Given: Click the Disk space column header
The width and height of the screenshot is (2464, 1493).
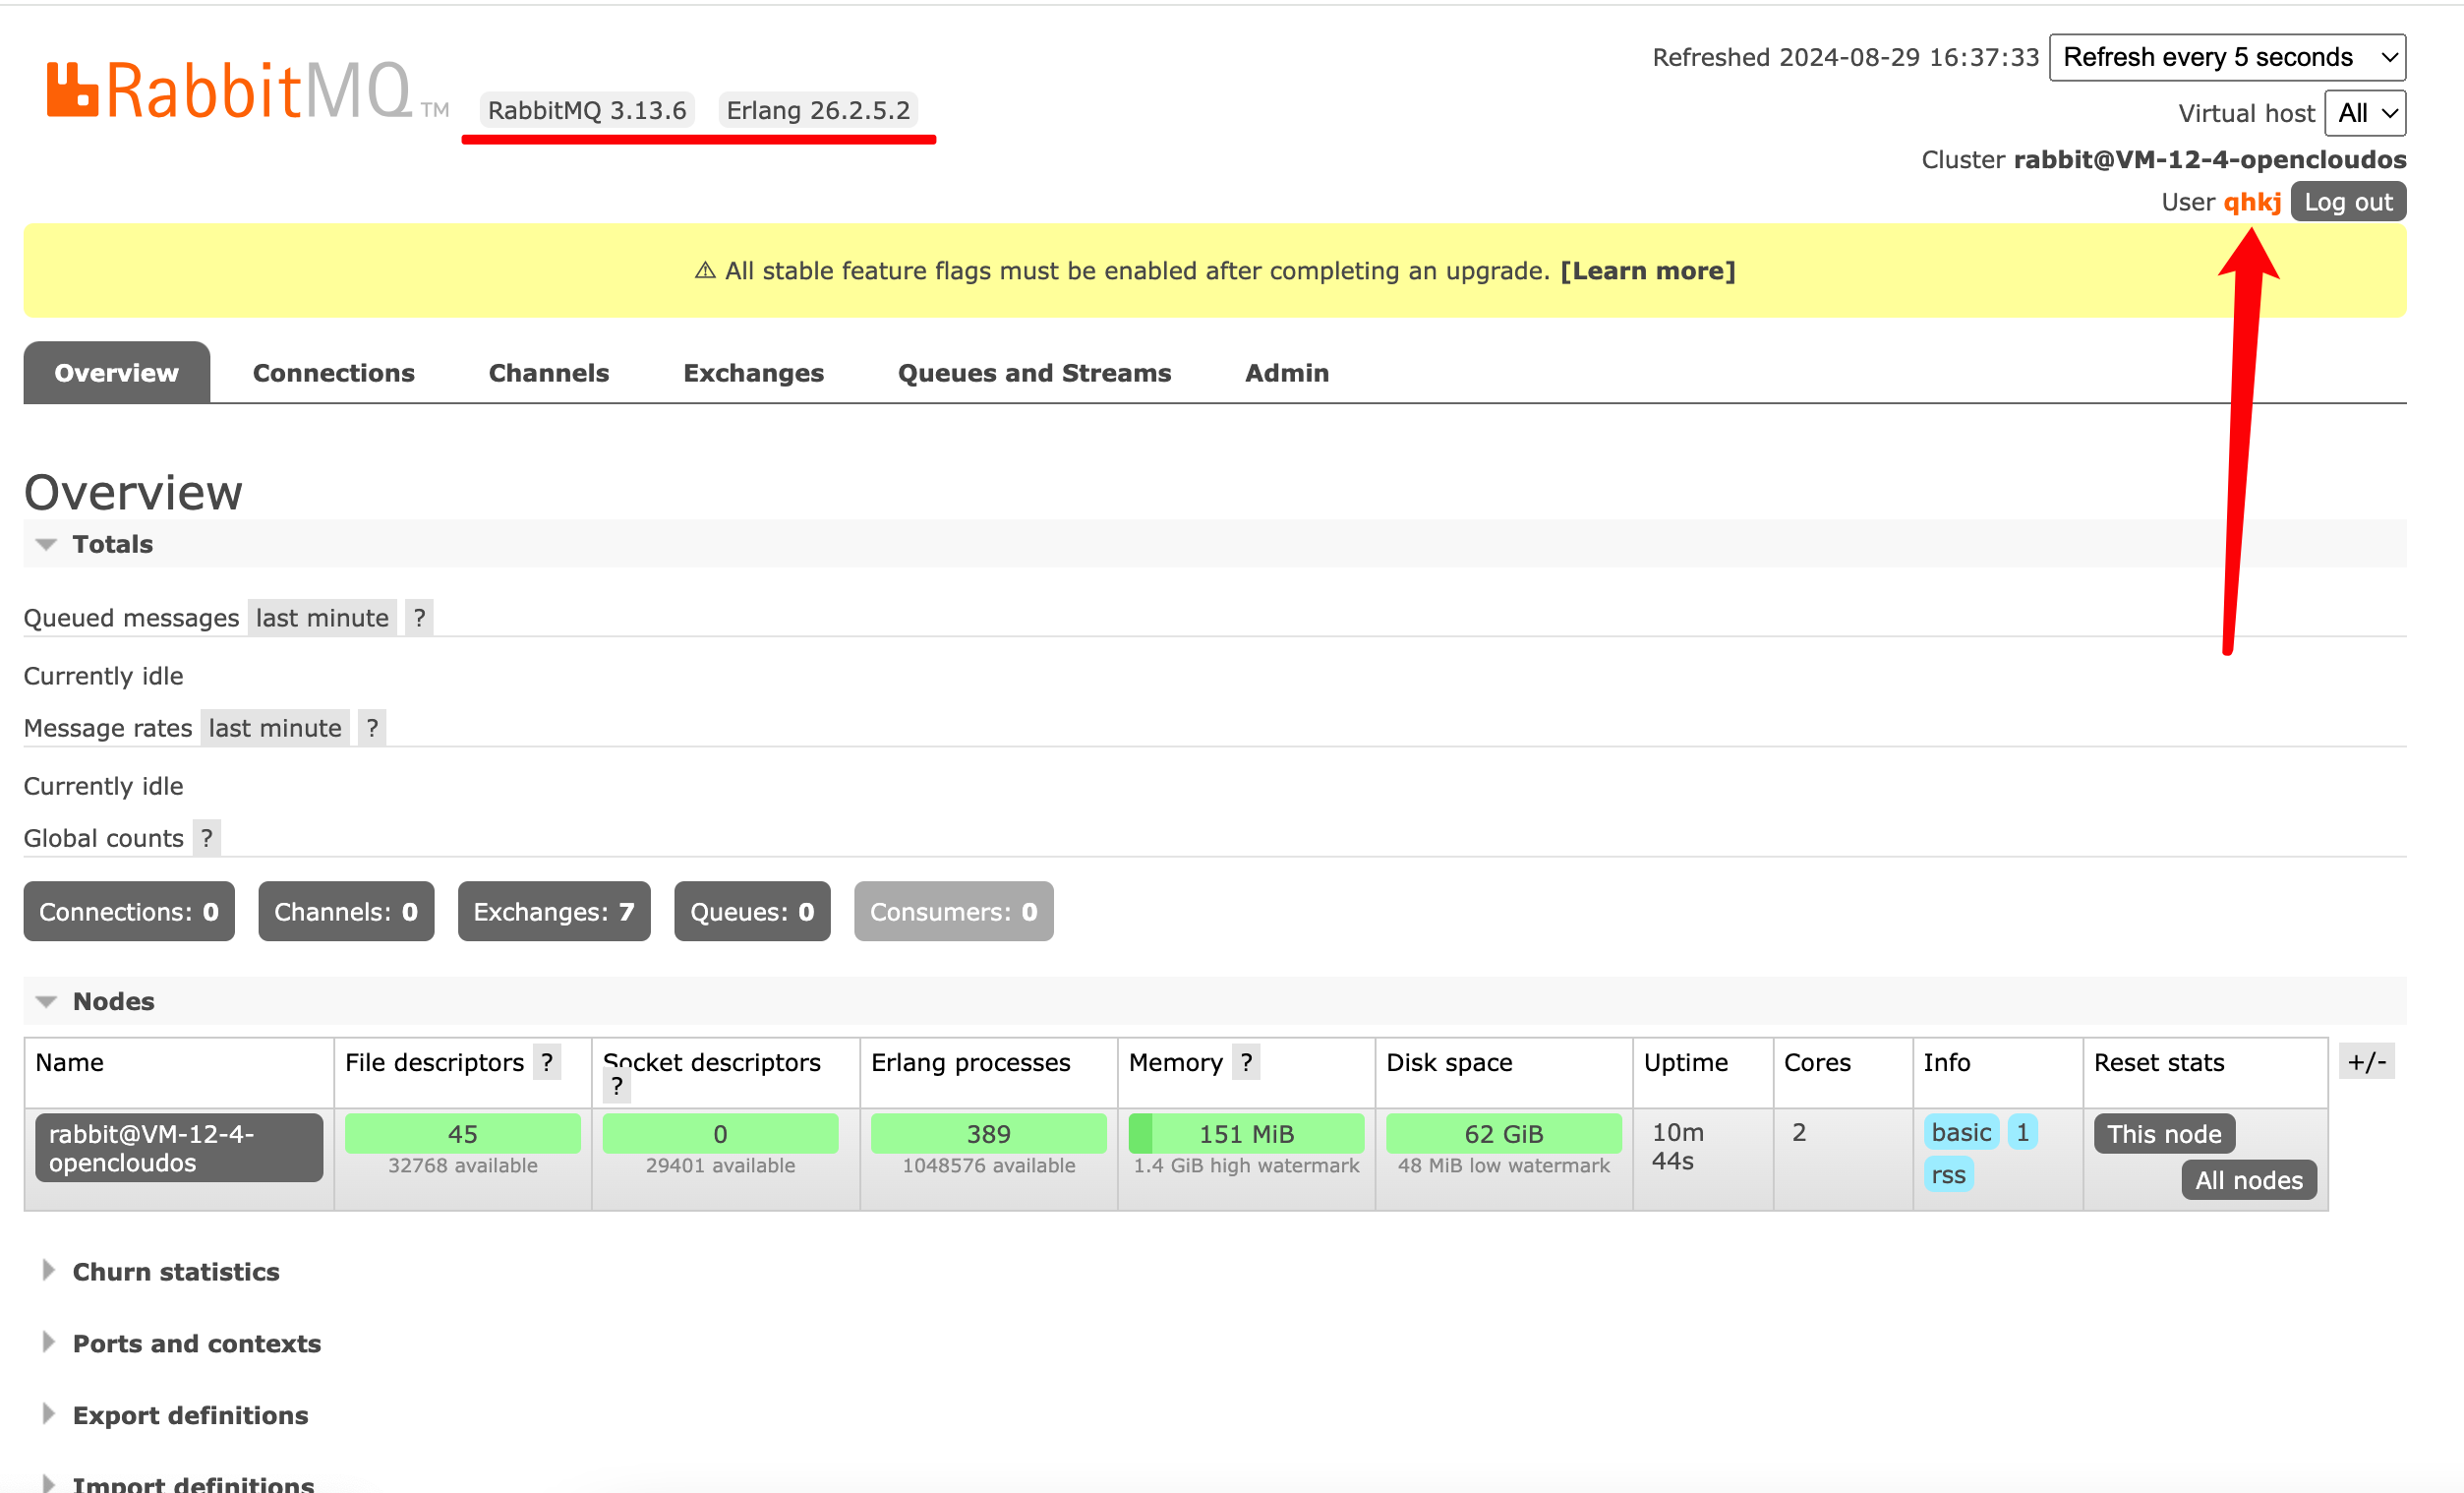Looking at the screenshot, I should click(x=1449, y=1062).
